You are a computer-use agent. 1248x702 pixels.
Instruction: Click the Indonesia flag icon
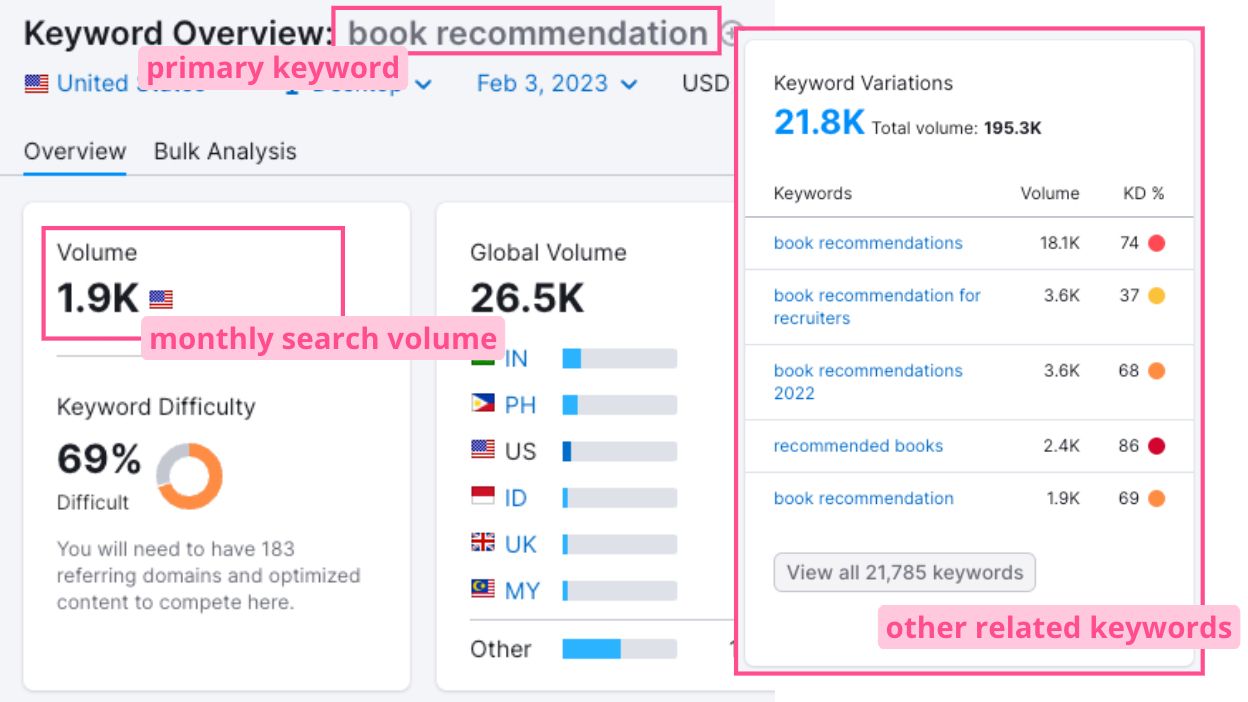point(483,497)
